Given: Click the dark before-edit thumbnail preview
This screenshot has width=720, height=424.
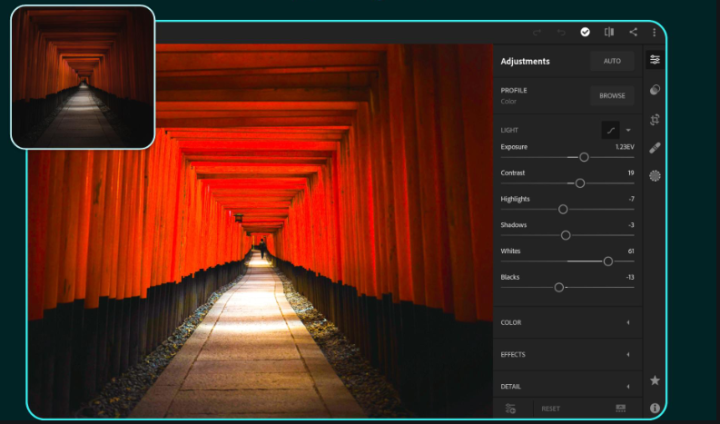Looking at the screenshot, I should pos(83,77).
